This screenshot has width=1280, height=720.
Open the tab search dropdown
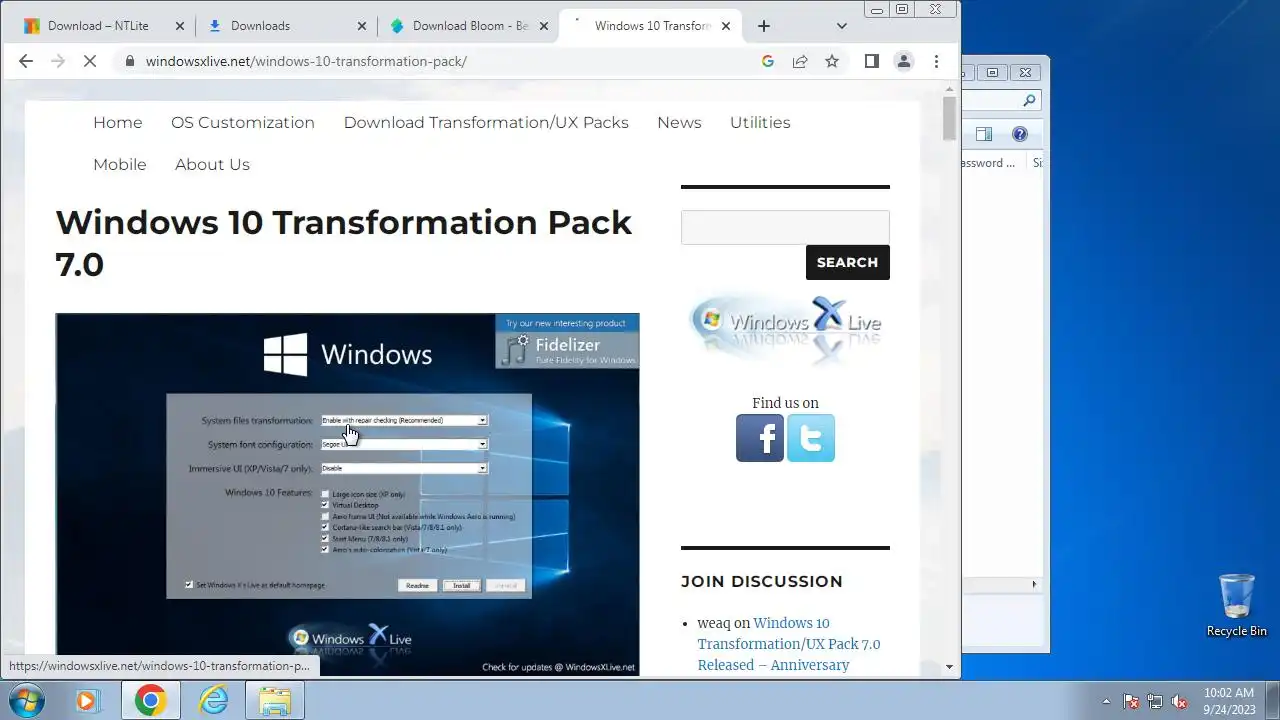pos(842,26)
